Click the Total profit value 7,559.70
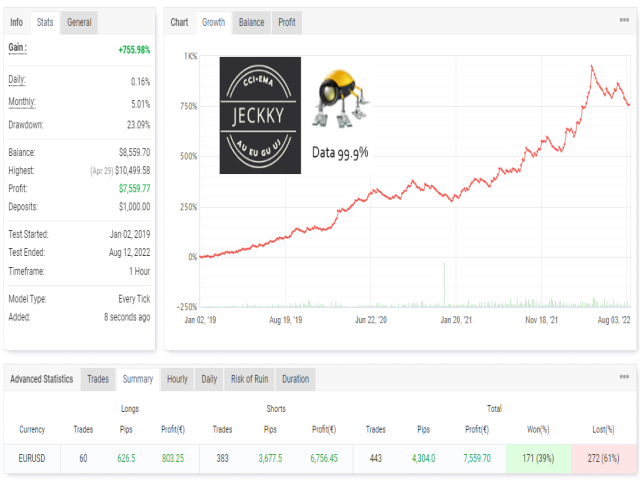Viewport: 640px width, 480px height. click(x=477, y=458)
